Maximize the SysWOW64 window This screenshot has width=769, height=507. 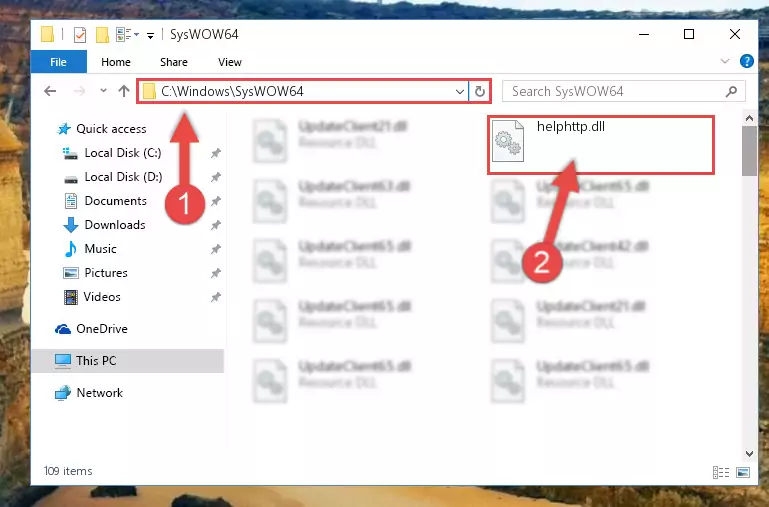[x=689, y=34]
